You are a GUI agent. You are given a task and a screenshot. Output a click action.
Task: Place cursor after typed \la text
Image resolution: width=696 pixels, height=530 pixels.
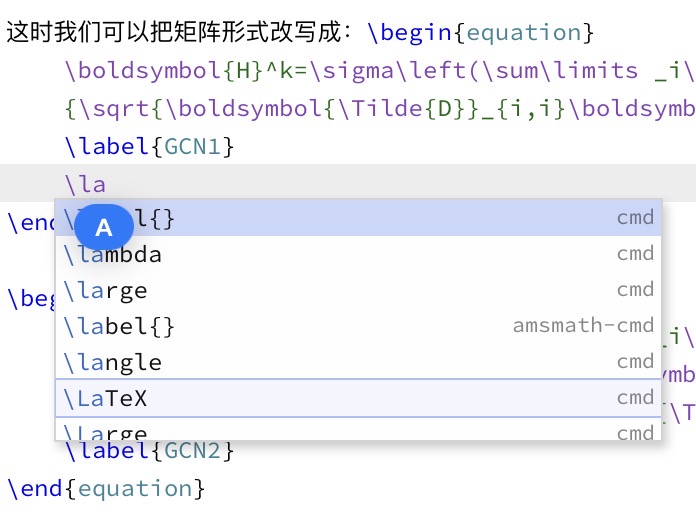click(107, 184)
